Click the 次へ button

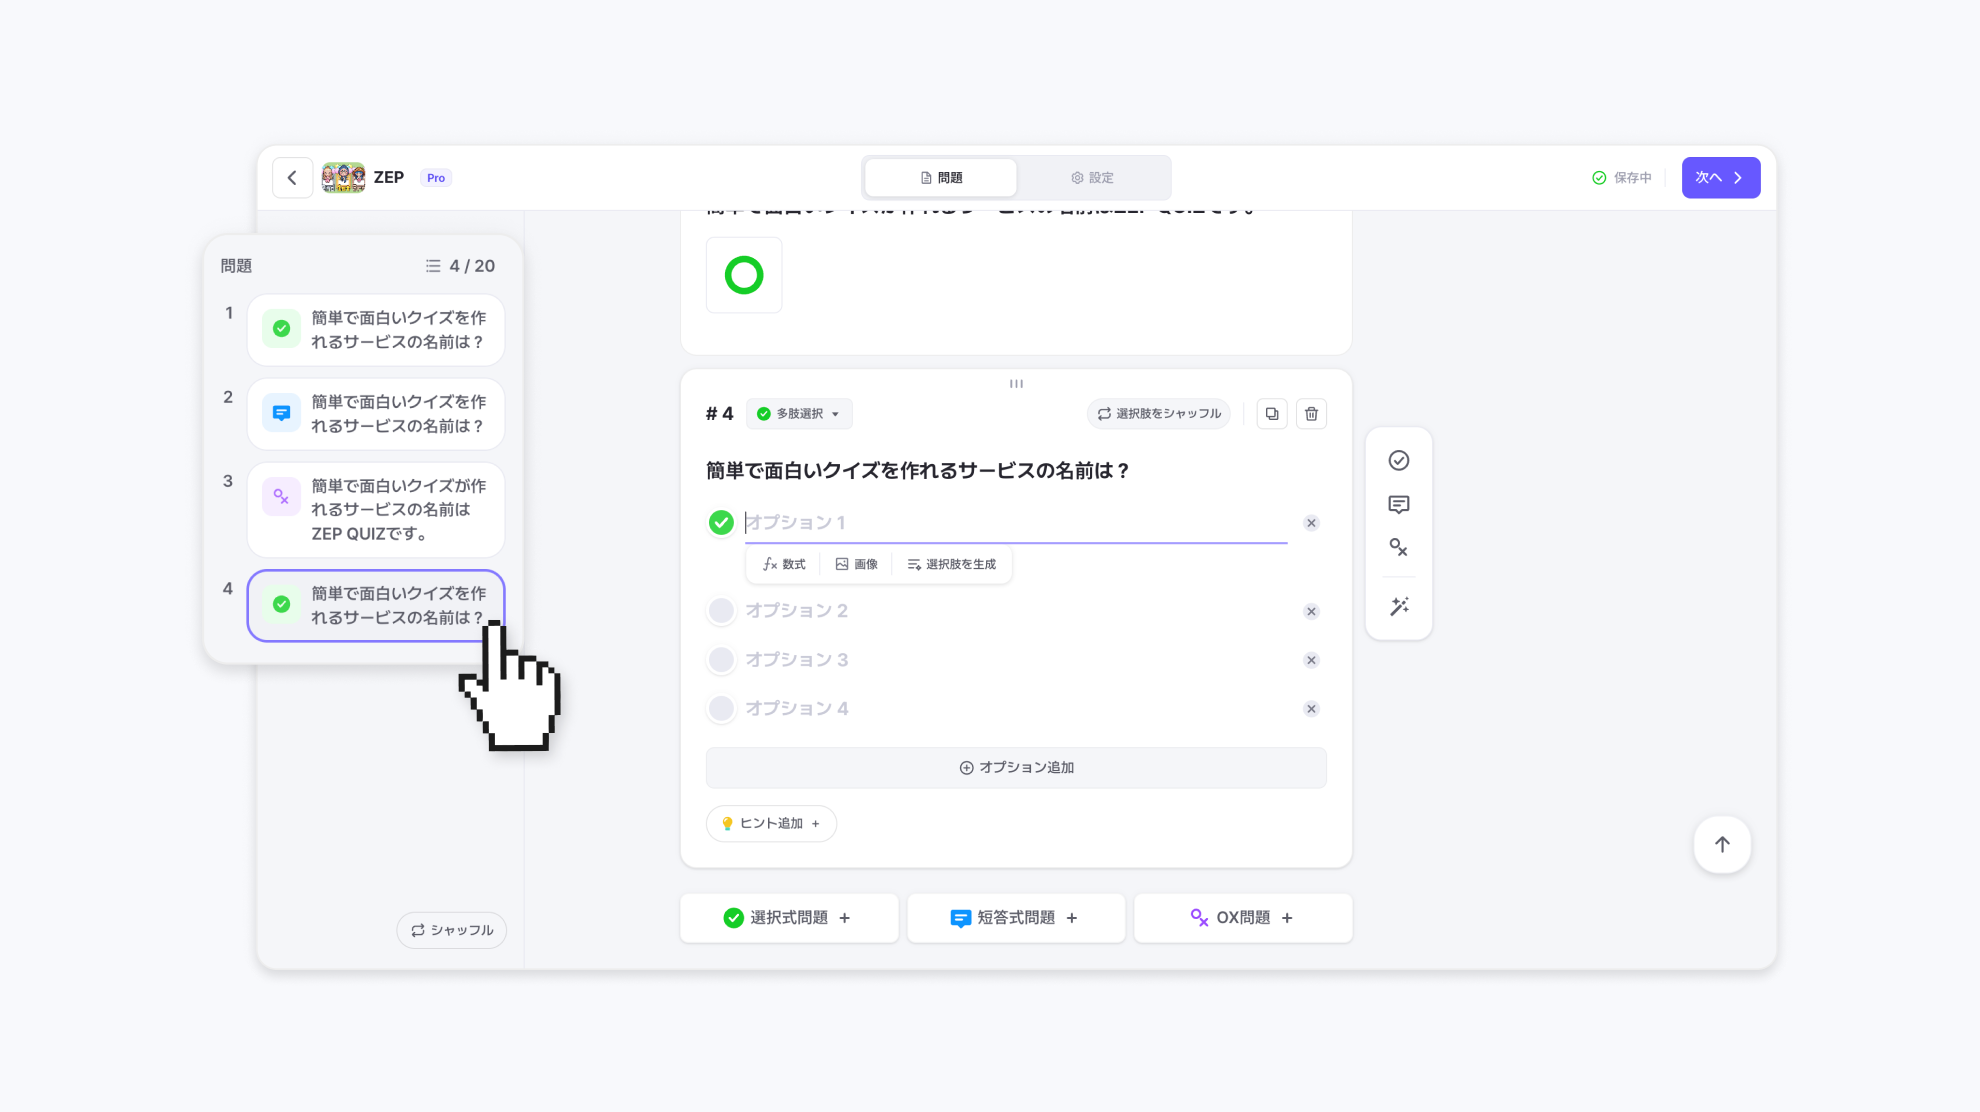[x=1719, y=178]
